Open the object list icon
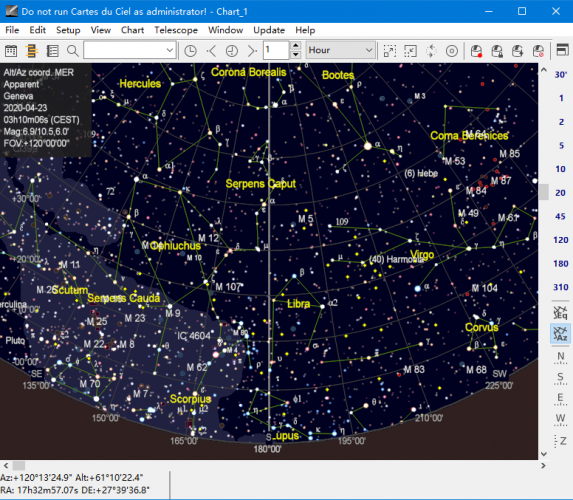 (x=52, y=51)
